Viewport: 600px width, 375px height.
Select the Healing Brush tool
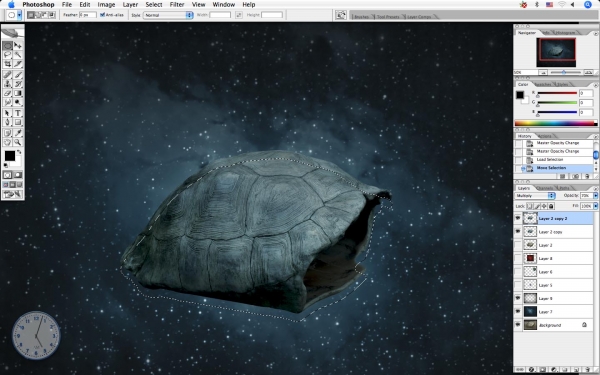[8, 75]
